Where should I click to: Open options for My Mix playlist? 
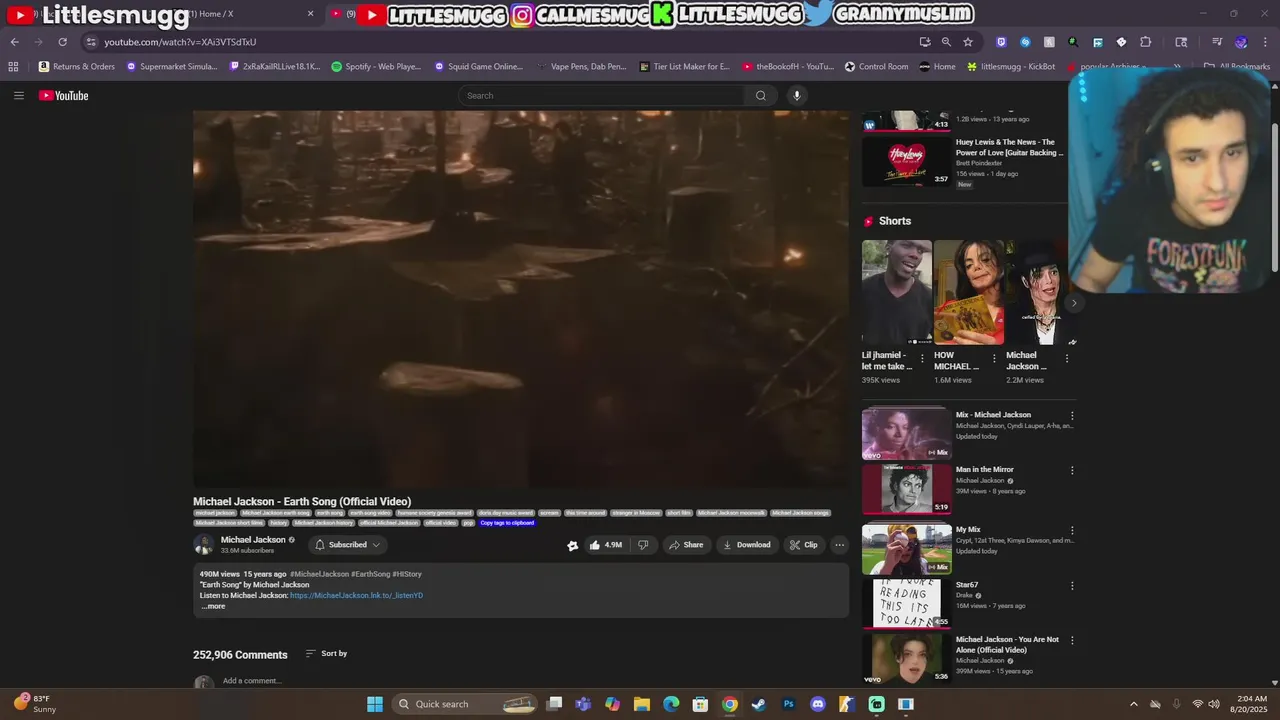click(x=1072, y=531)
